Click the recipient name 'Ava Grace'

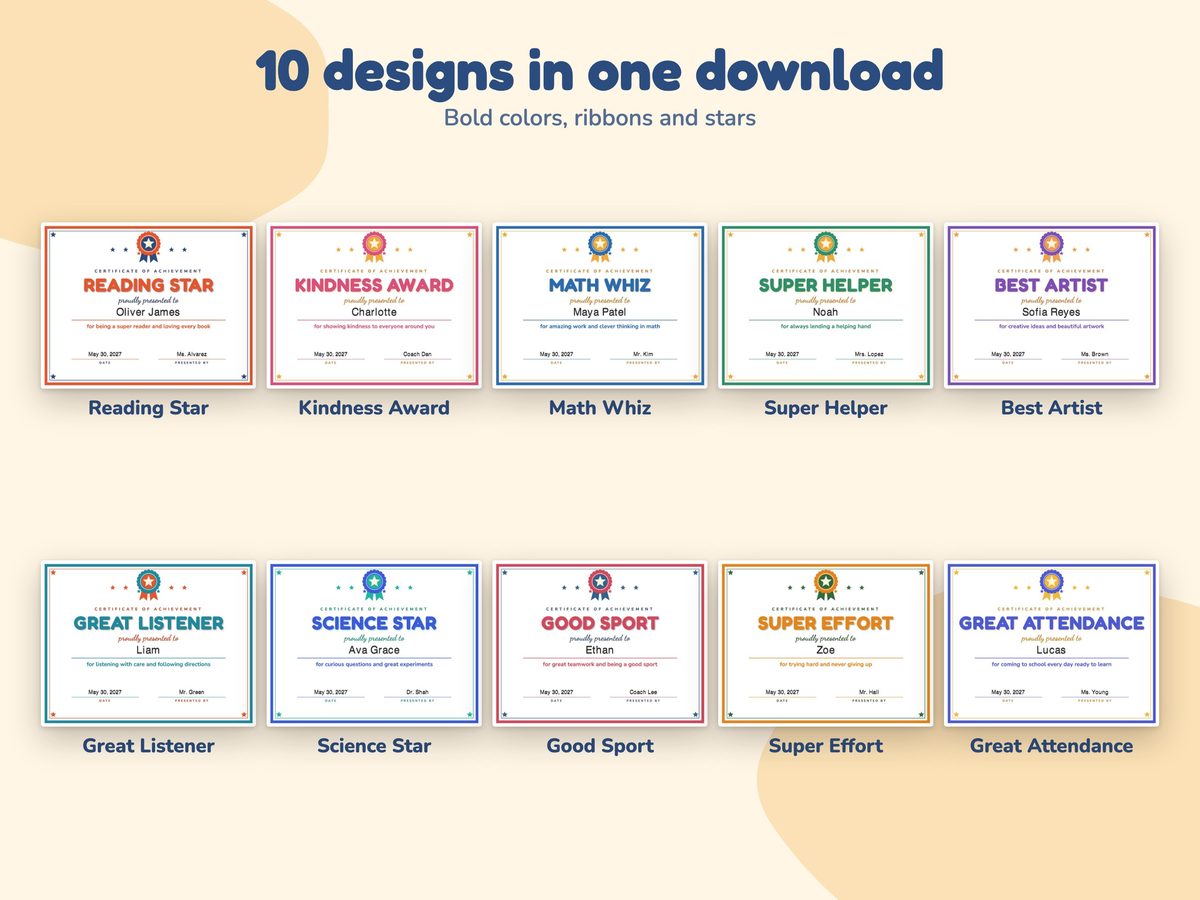tap(374, 650)
